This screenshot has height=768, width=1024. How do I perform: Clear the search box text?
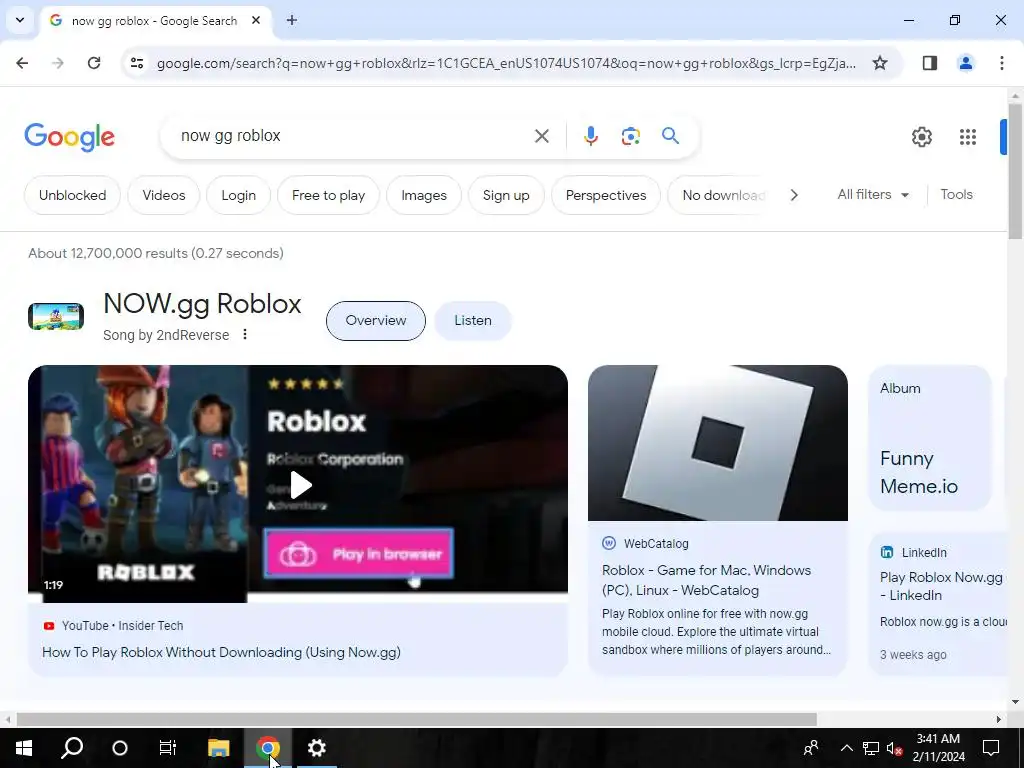(x=541, y=136)
